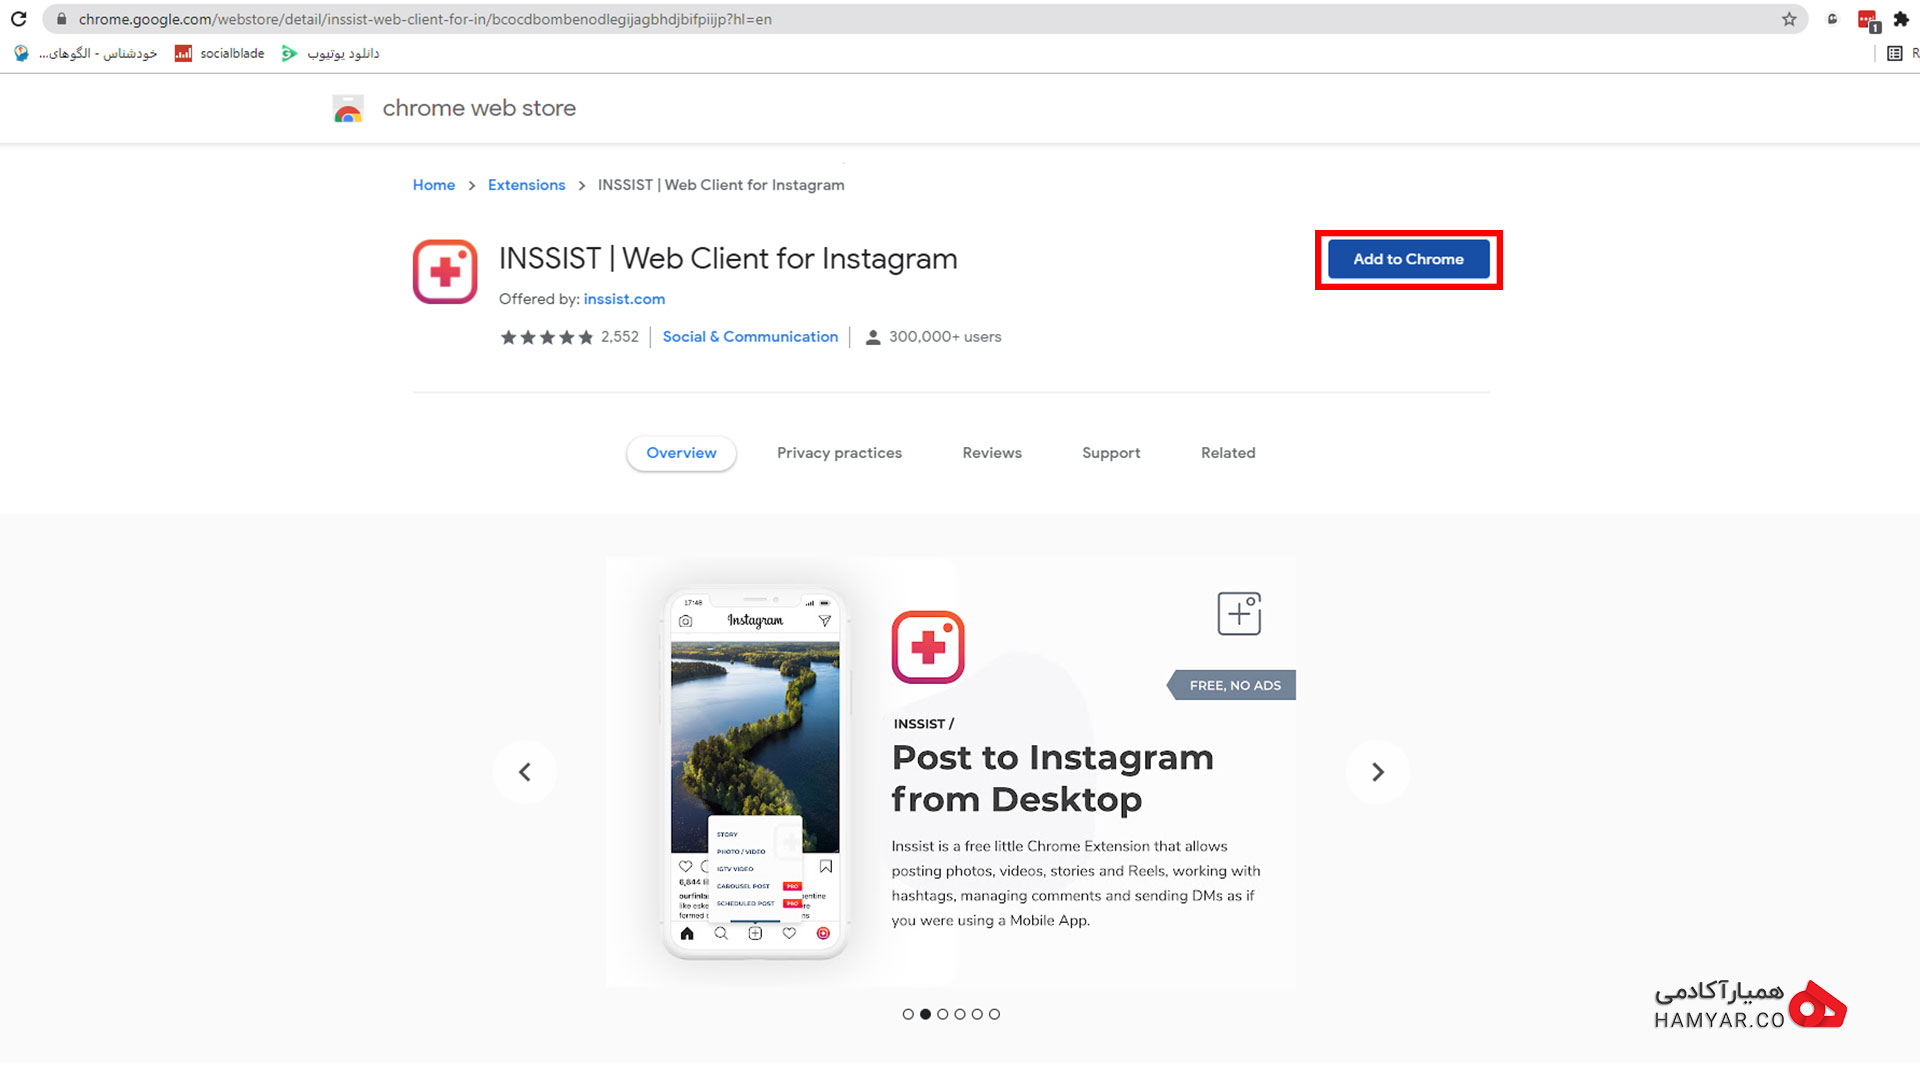The image size is (1920, 1080).
Task: Click the Add to Chrome button
Action: pyautogui.click(x=1408, y=259)
